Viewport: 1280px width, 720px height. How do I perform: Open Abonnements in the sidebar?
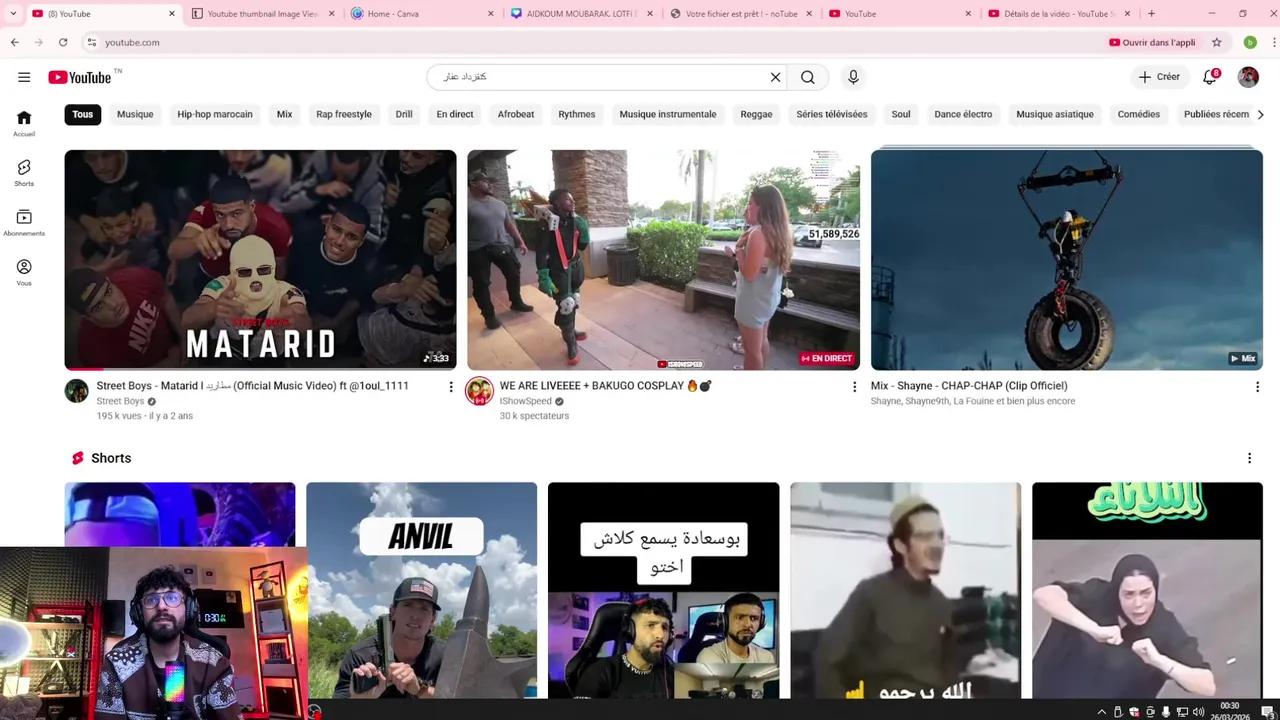pos(24,223)
